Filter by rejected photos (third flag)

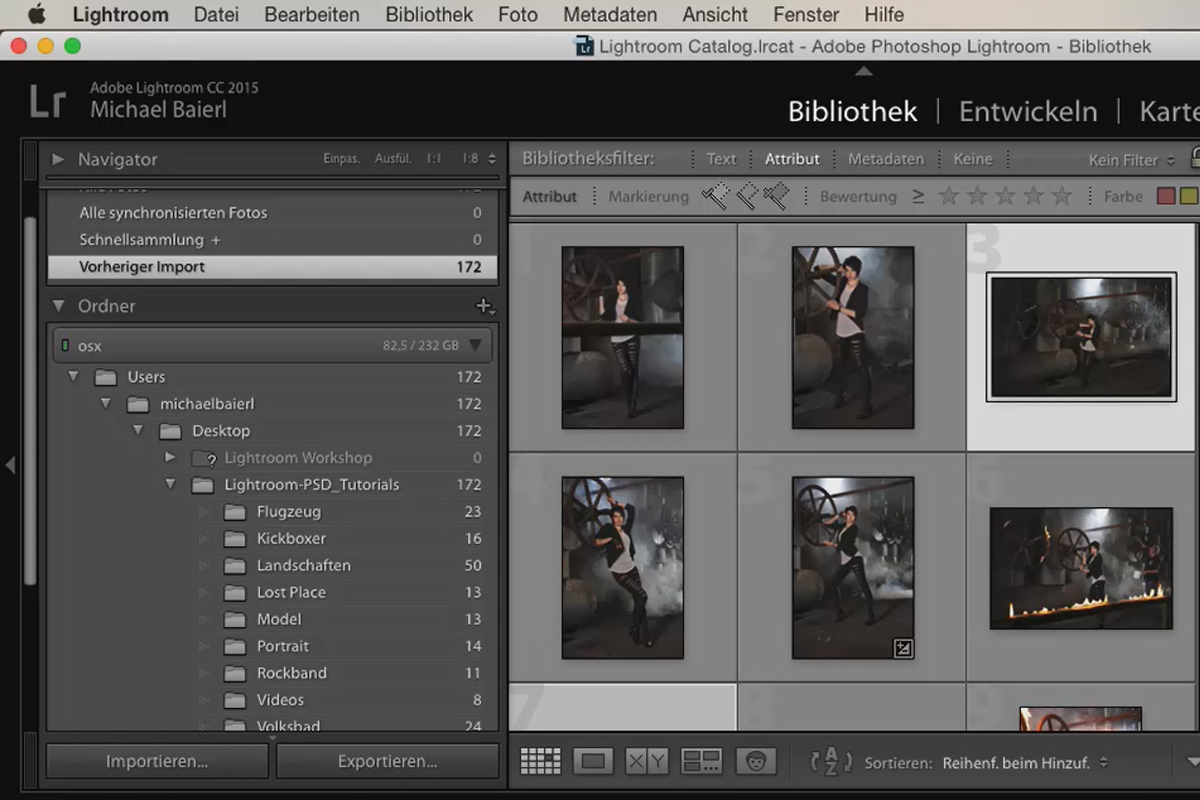point(776,196)
